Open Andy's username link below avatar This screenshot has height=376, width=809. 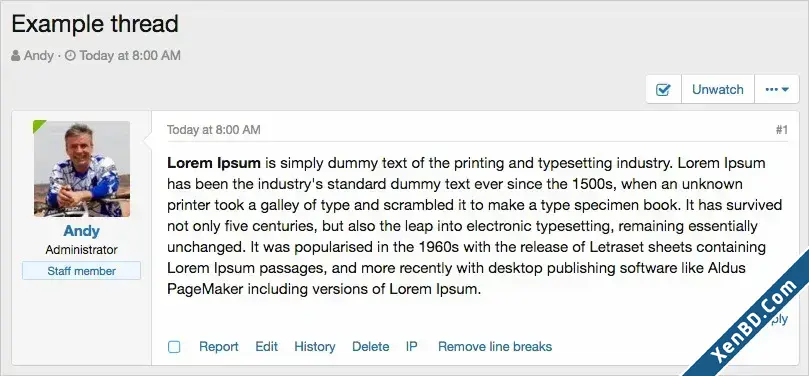[82, 231]
